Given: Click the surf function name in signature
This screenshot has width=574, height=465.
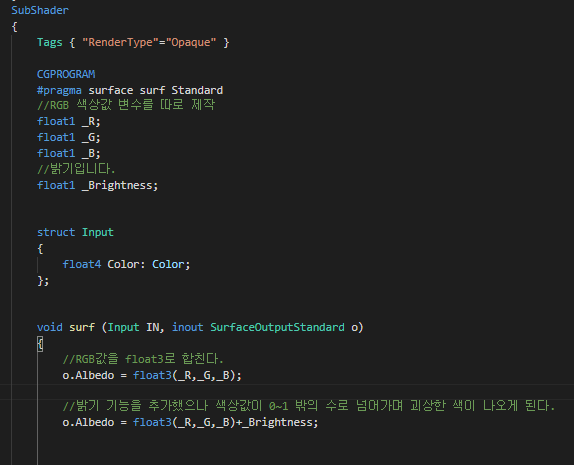Looking at the screenshot, I should click(x=82, y=327).
